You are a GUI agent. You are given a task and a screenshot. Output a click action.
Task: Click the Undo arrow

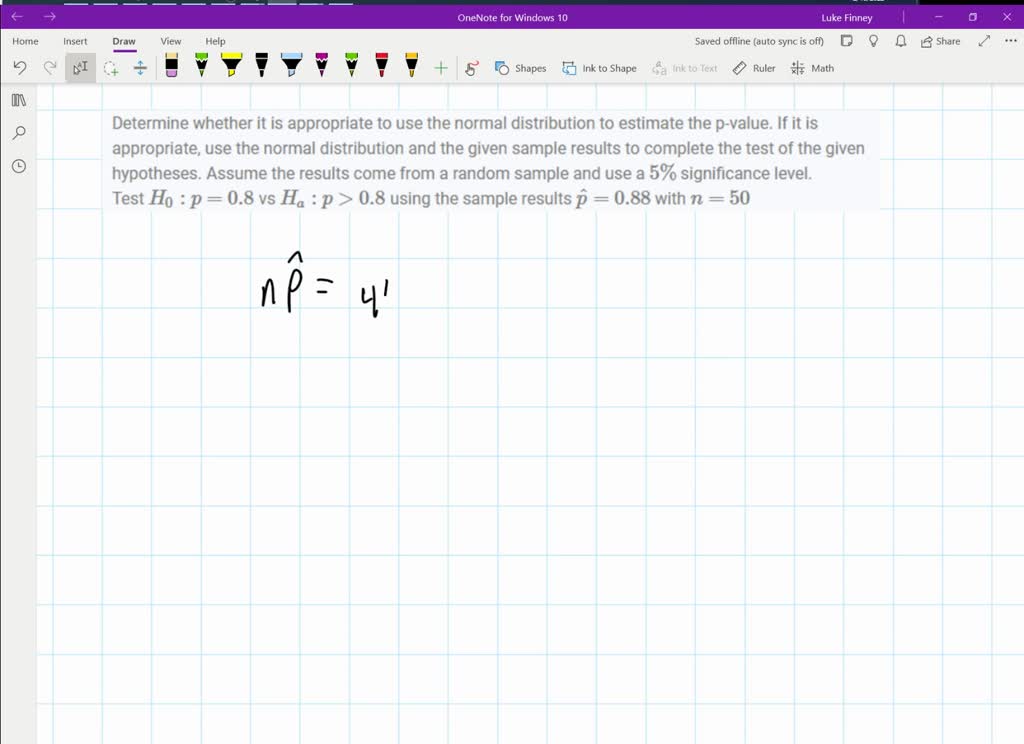20,67
